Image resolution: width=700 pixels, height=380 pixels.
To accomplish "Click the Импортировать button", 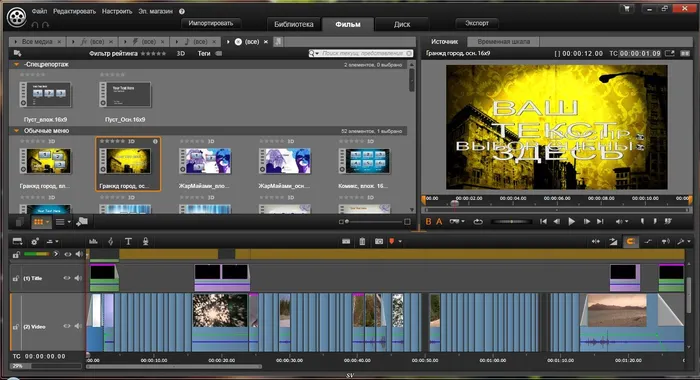I will tap(211, 23).
